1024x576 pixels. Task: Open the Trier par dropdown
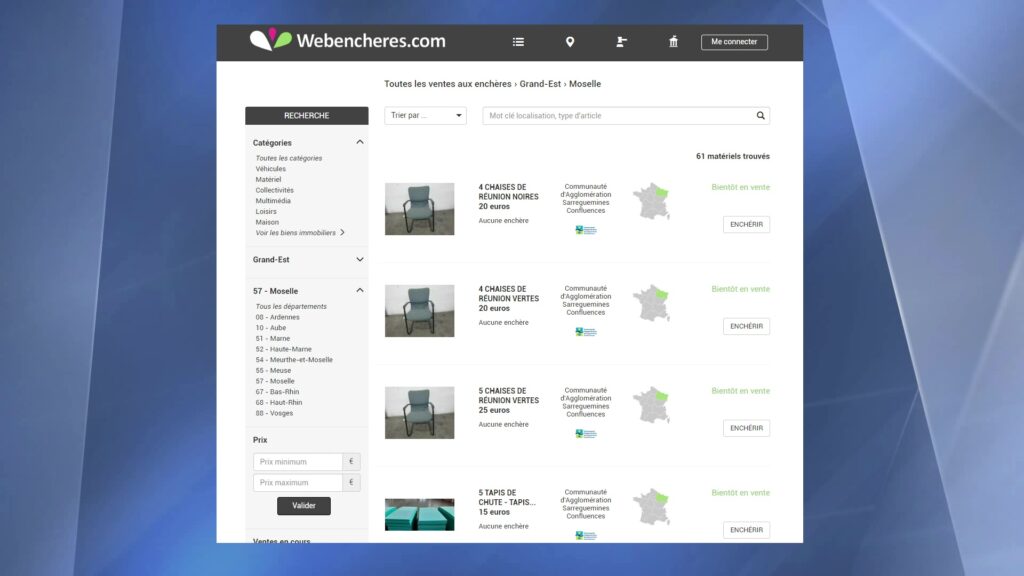[425, 116]
